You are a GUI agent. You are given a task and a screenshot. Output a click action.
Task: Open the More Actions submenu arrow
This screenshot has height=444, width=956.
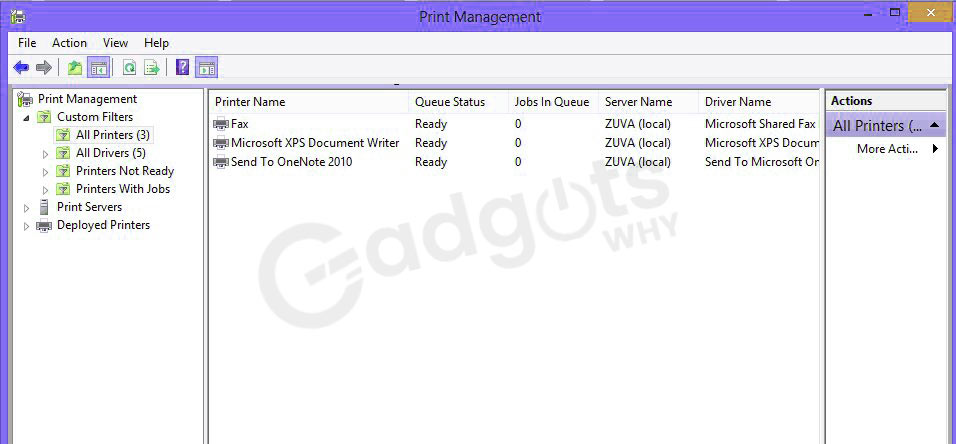click(935, 148)
